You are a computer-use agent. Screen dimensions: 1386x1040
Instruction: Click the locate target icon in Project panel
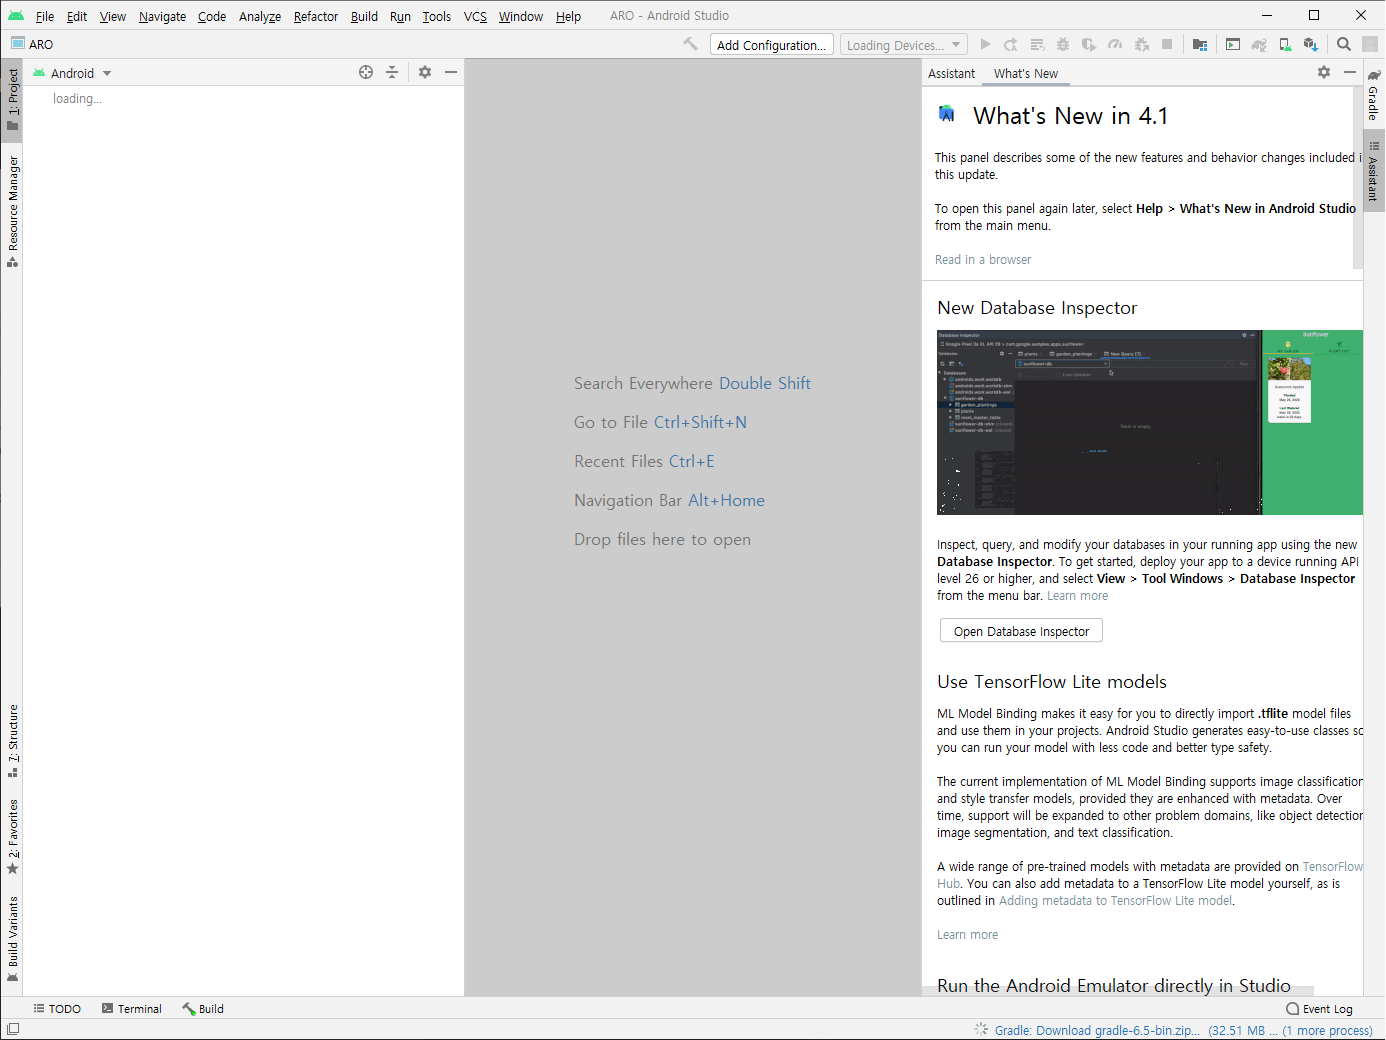(x=366, y=72)
